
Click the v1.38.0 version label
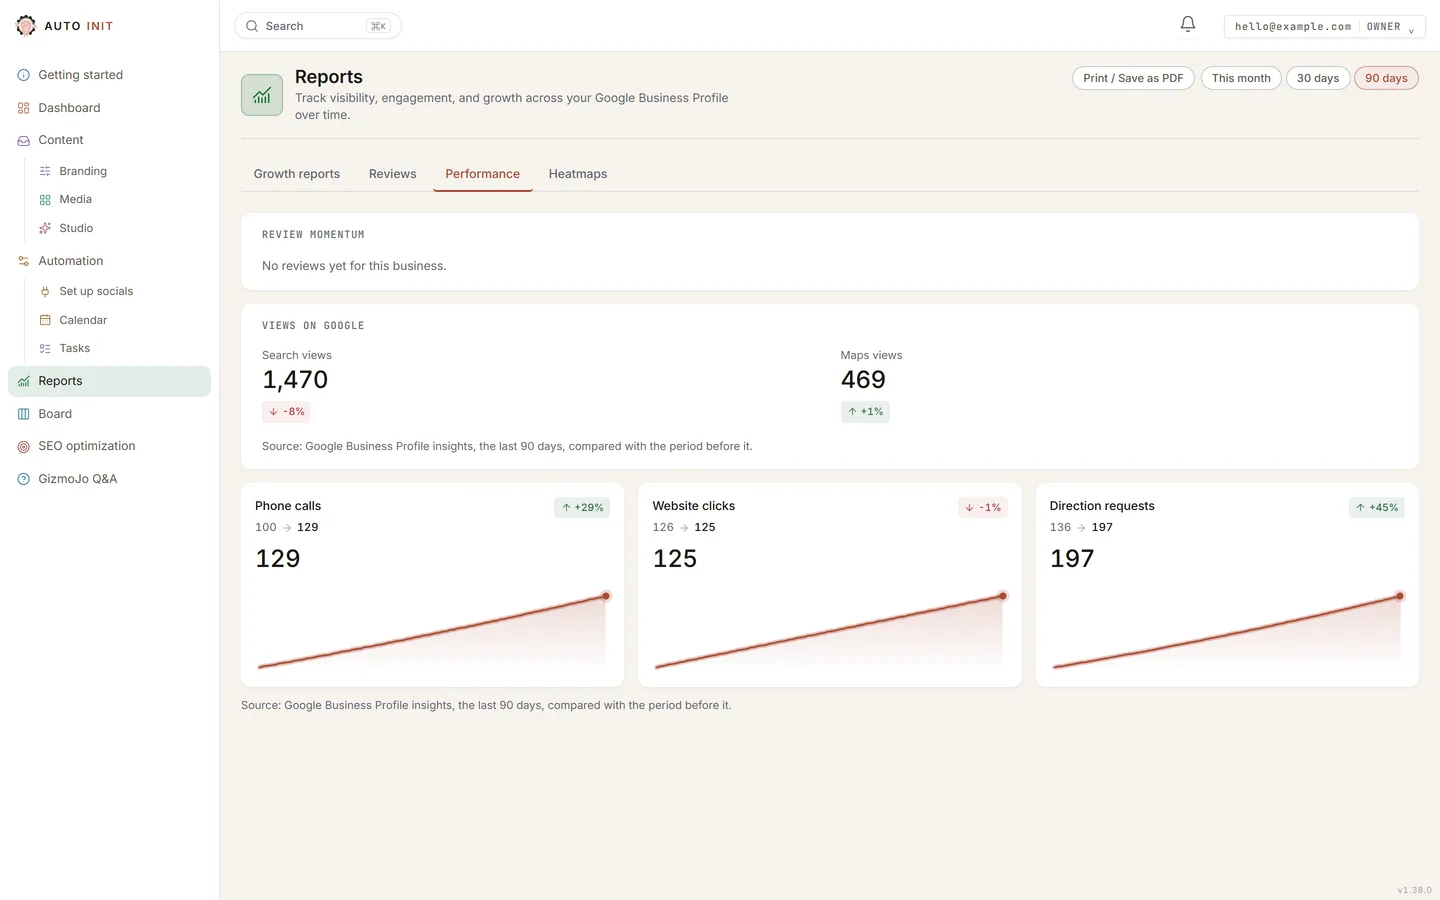pos(1414,890)
